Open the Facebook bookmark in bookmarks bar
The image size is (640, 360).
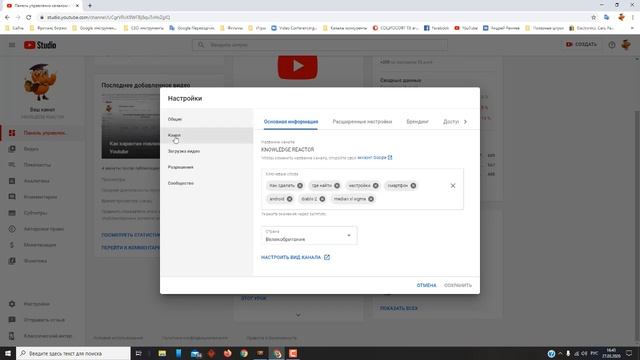click(x=436, y=28)
